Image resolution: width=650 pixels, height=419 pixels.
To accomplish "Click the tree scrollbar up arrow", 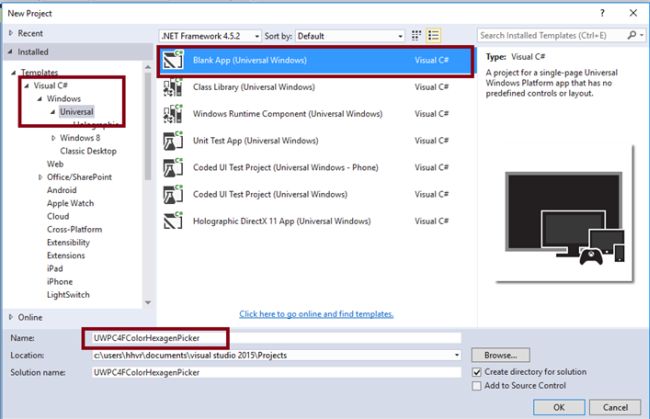I will click(x=148, y=67).
